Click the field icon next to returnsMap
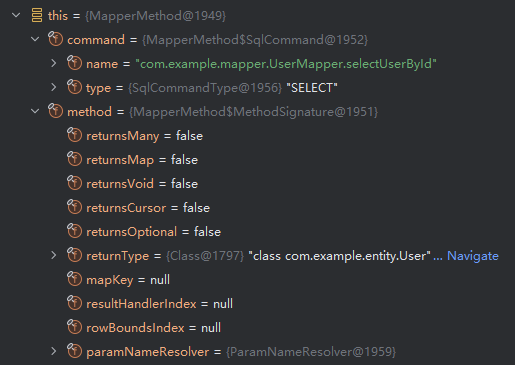Image resolution: width=515 pixels, height=365 pixels. pyautogui.click(x=74, y=159)
